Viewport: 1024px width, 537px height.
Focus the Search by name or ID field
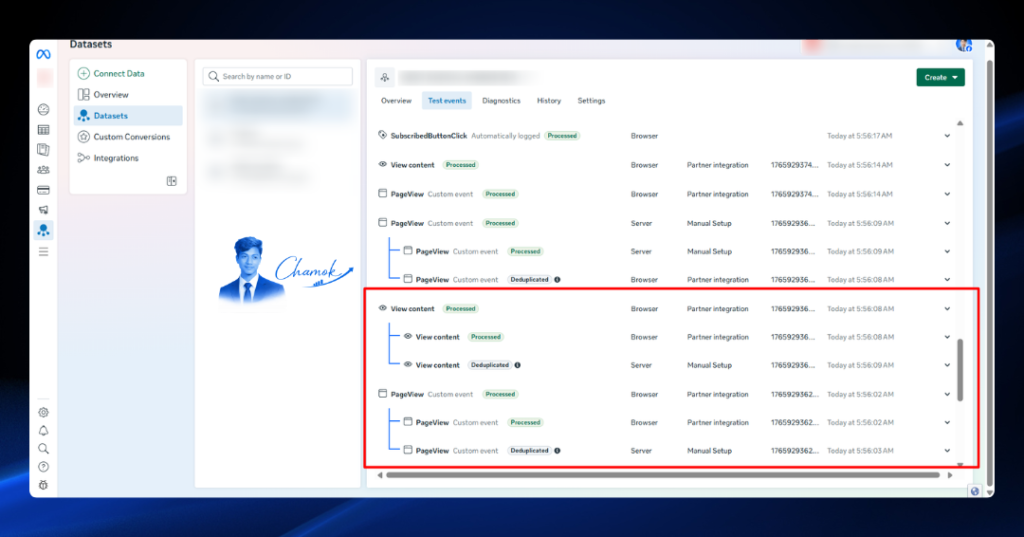tap(278, 76)
